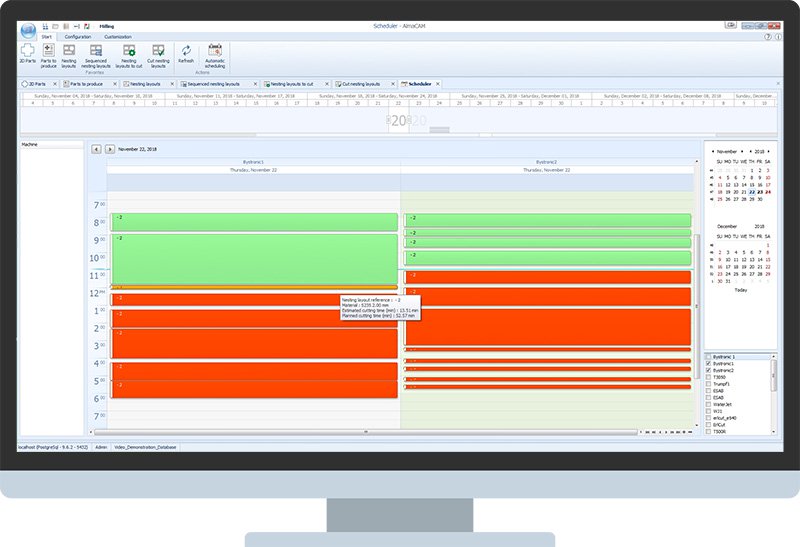Uncheck the Bystronic1 machine checkbox
The width and height of the screenshot is (800, 547).
[x=710, y=364]
